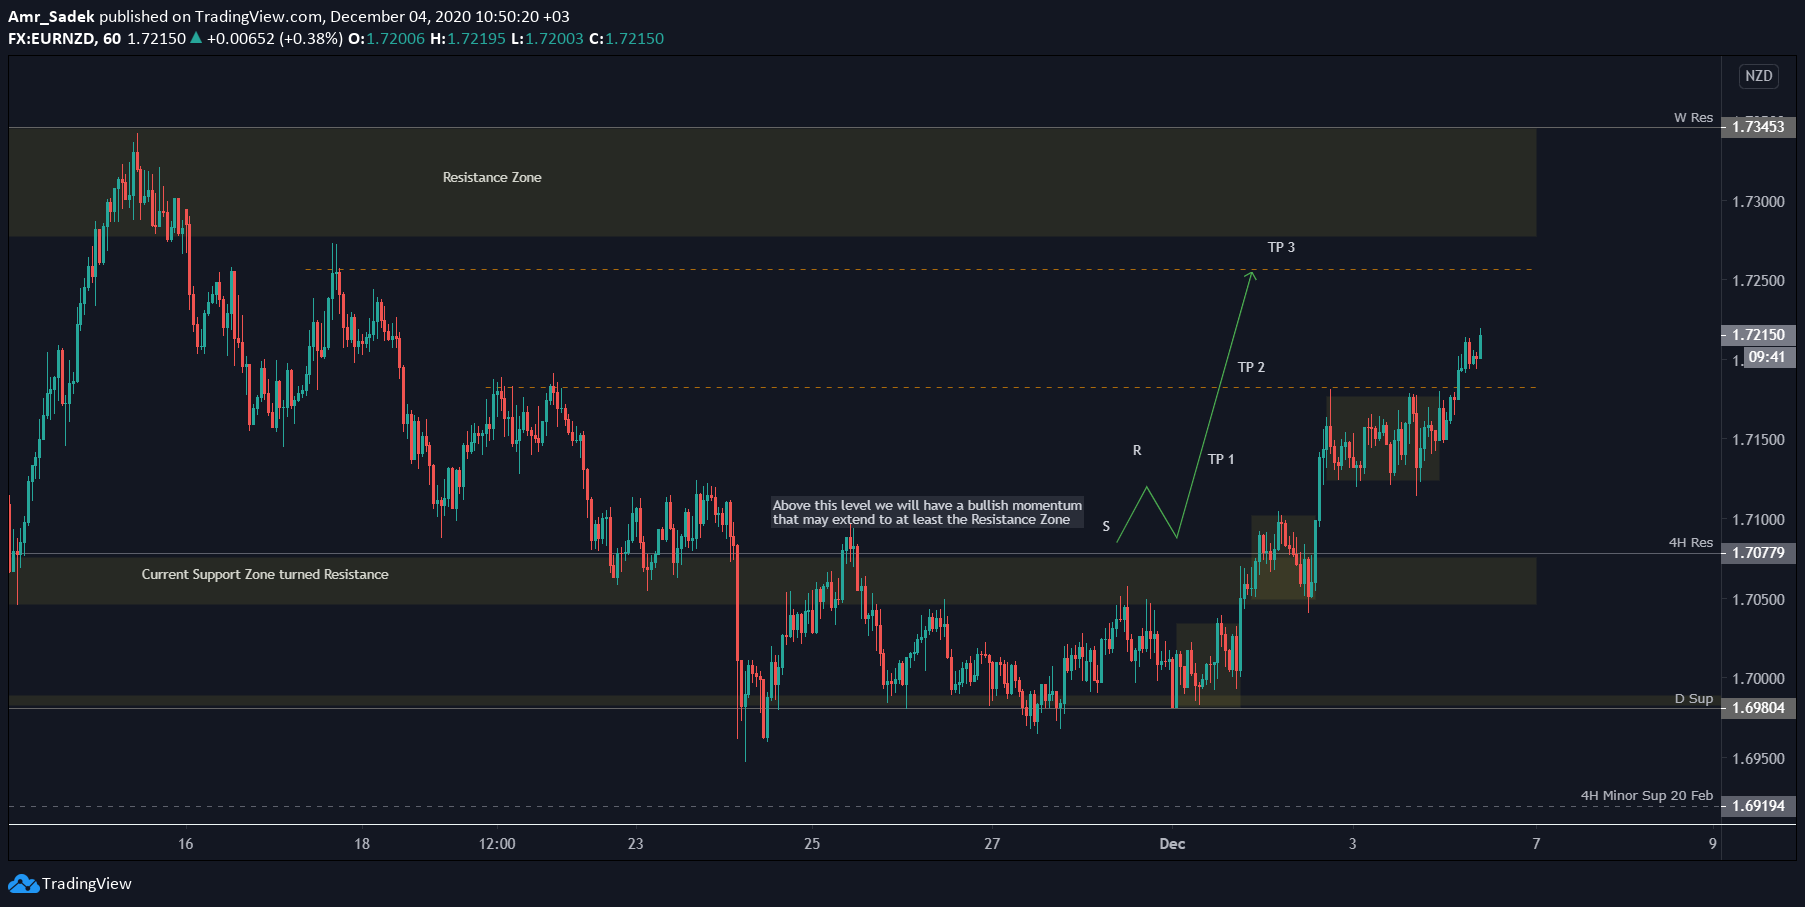Click the '4H Res' line label
This screenshot has height=907, width=1805.
(x=1690, y=543)
